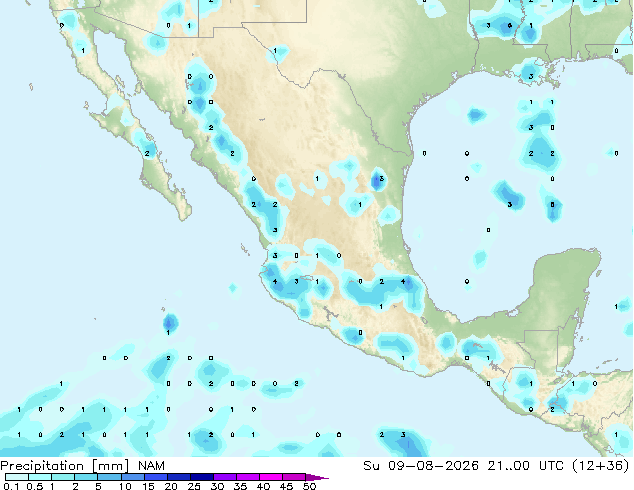Click the legend label "0.5"

click(34, 486)
